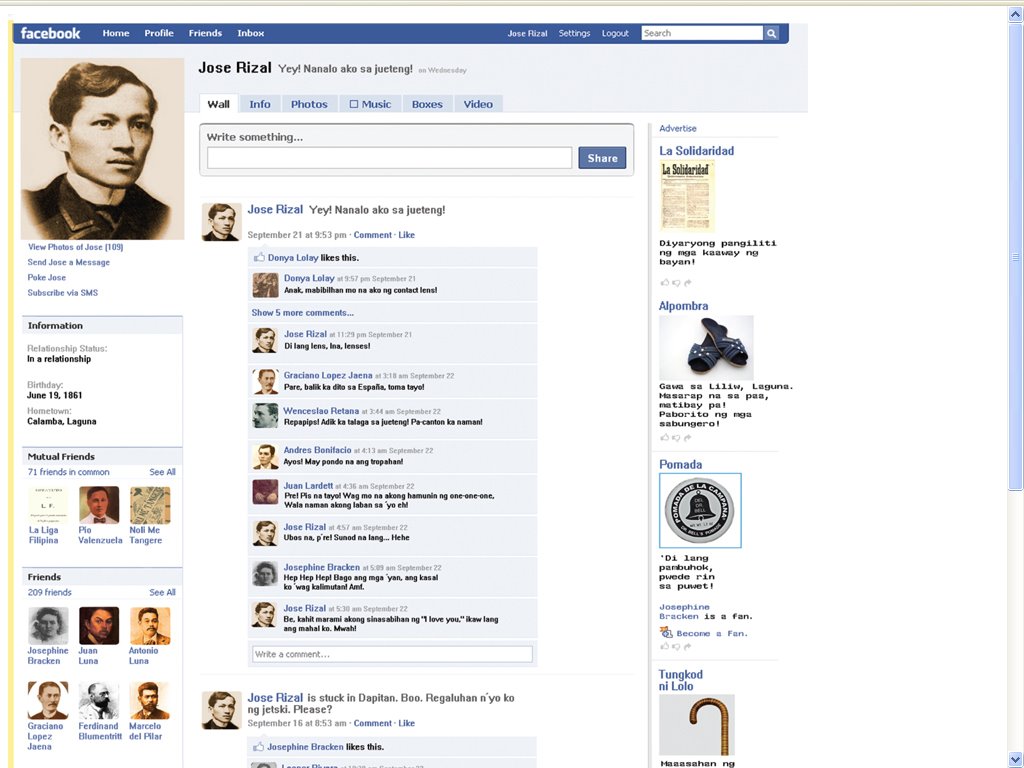Image resolution: width=1024 pixels, height=768 pixels.
Task: Open Josephine Bracken's comment avatar
Action: click(x=265, y=573)
